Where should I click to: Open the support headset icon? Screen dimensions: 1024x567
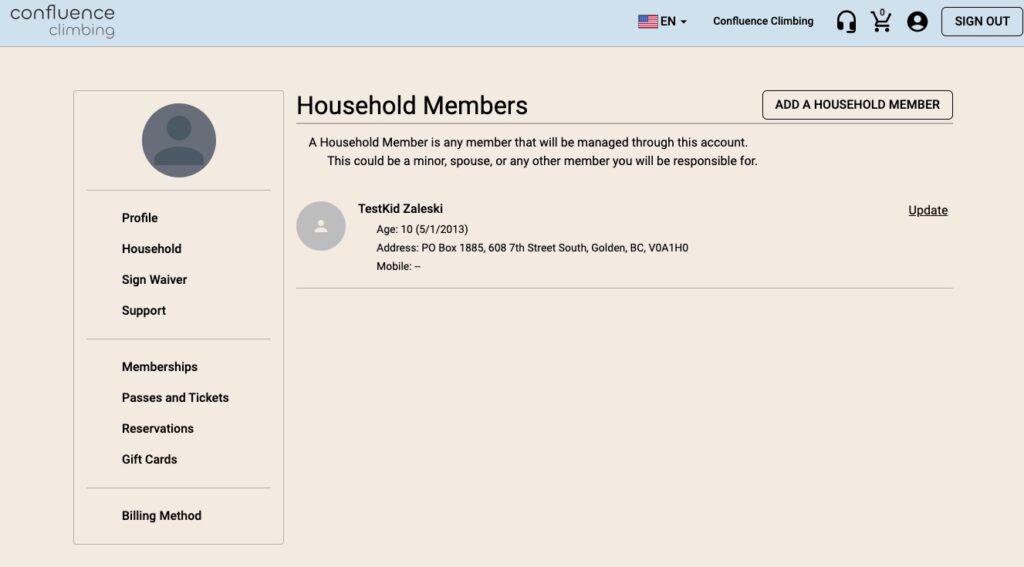(846, 22)
